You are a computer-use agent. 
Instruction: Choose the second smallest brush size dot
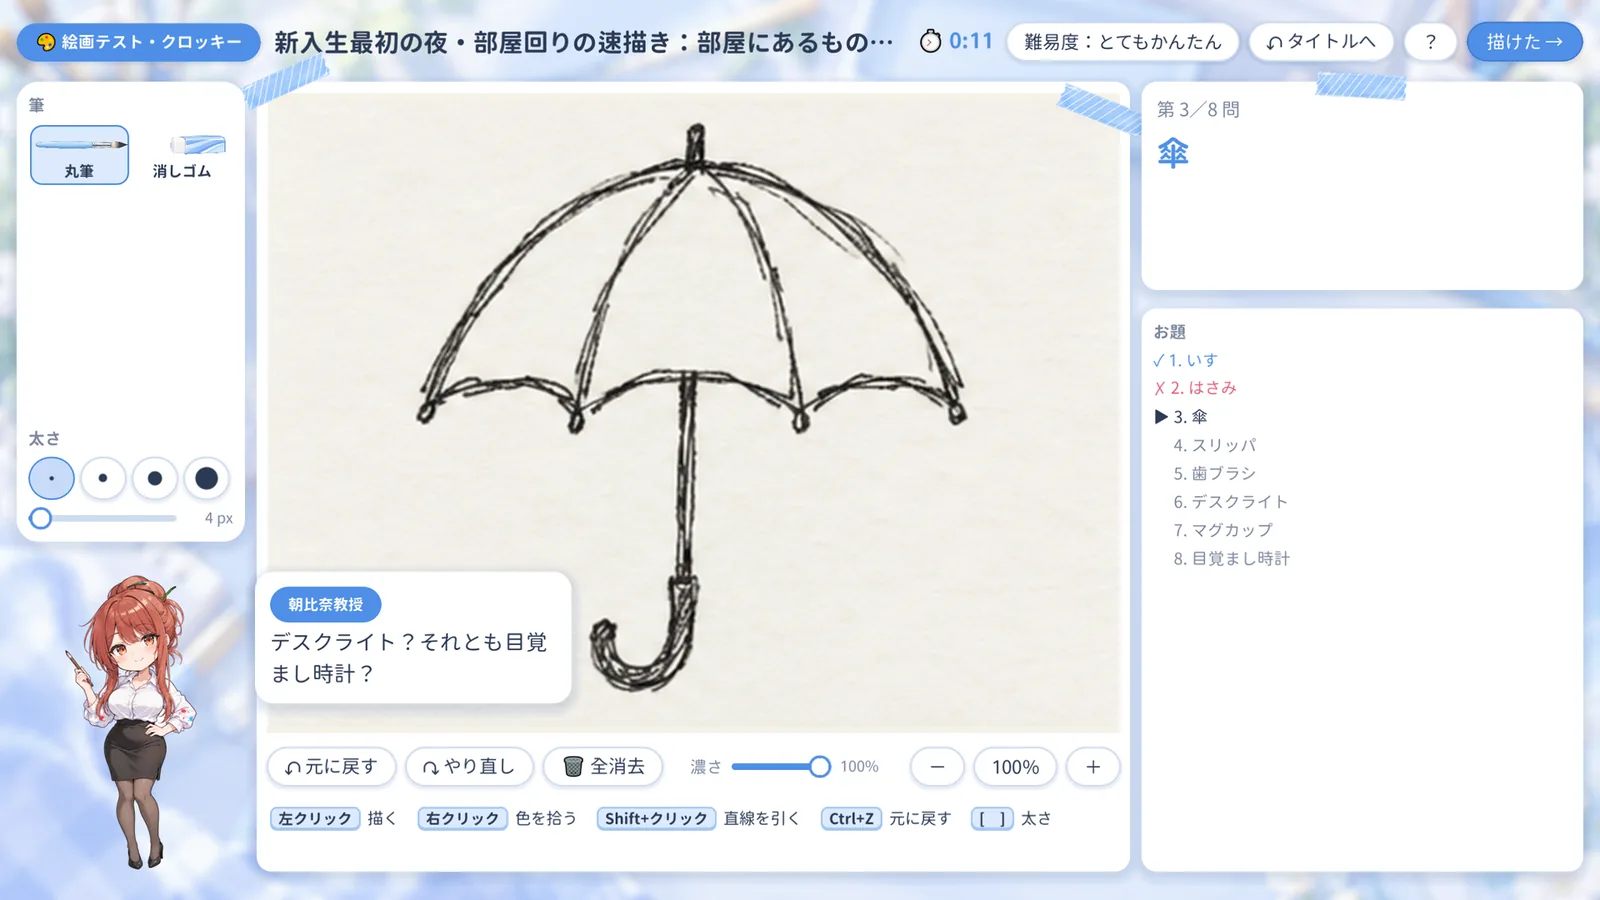click(x=103, y=478)
